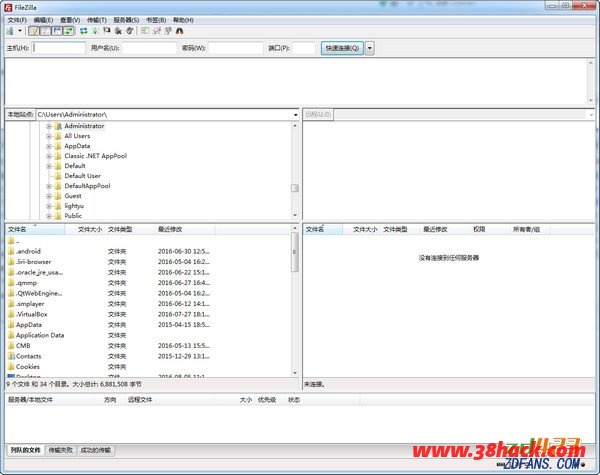This screenshot has height=475, width=600.
Task: Click the Administrator folder icon in tree
Action: pos(58,126)
